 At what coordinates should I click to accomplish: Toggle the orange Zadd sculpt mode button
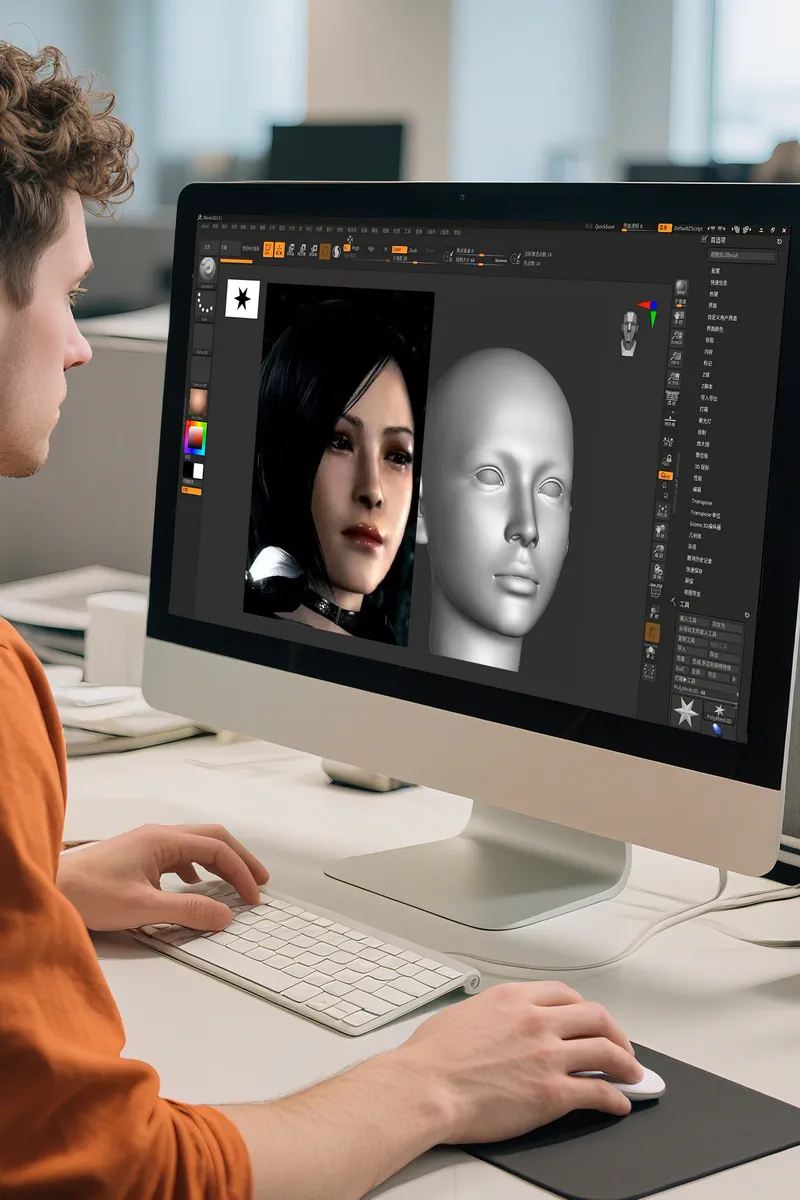(397, 249)
